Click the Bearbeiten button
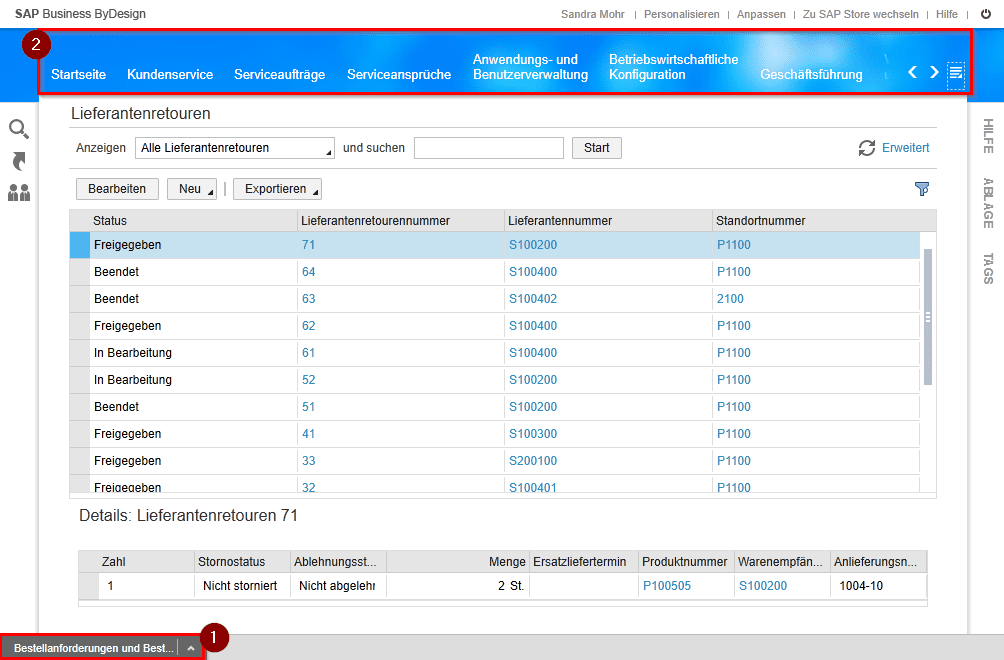Image resolution: width=1004 pixels, height=660 pixels. click(x=117, y=189)
